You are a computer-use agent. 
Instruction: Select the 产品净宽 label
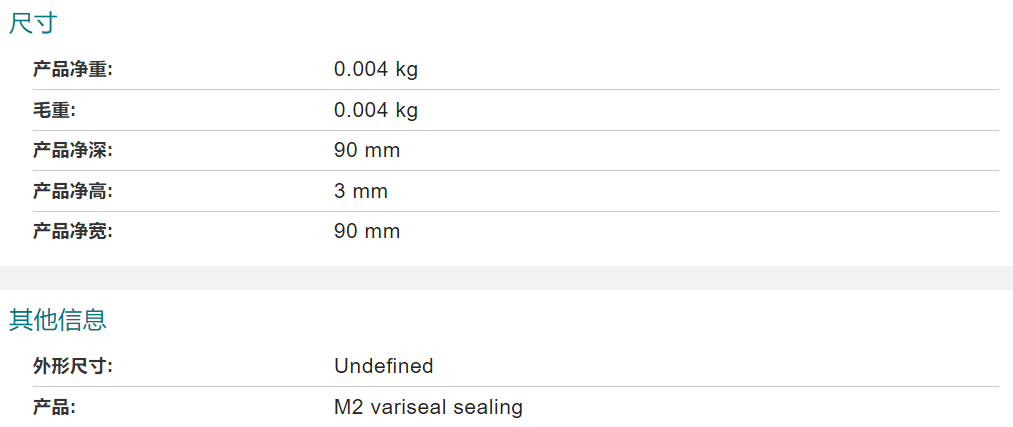click(x=72, y=231)
